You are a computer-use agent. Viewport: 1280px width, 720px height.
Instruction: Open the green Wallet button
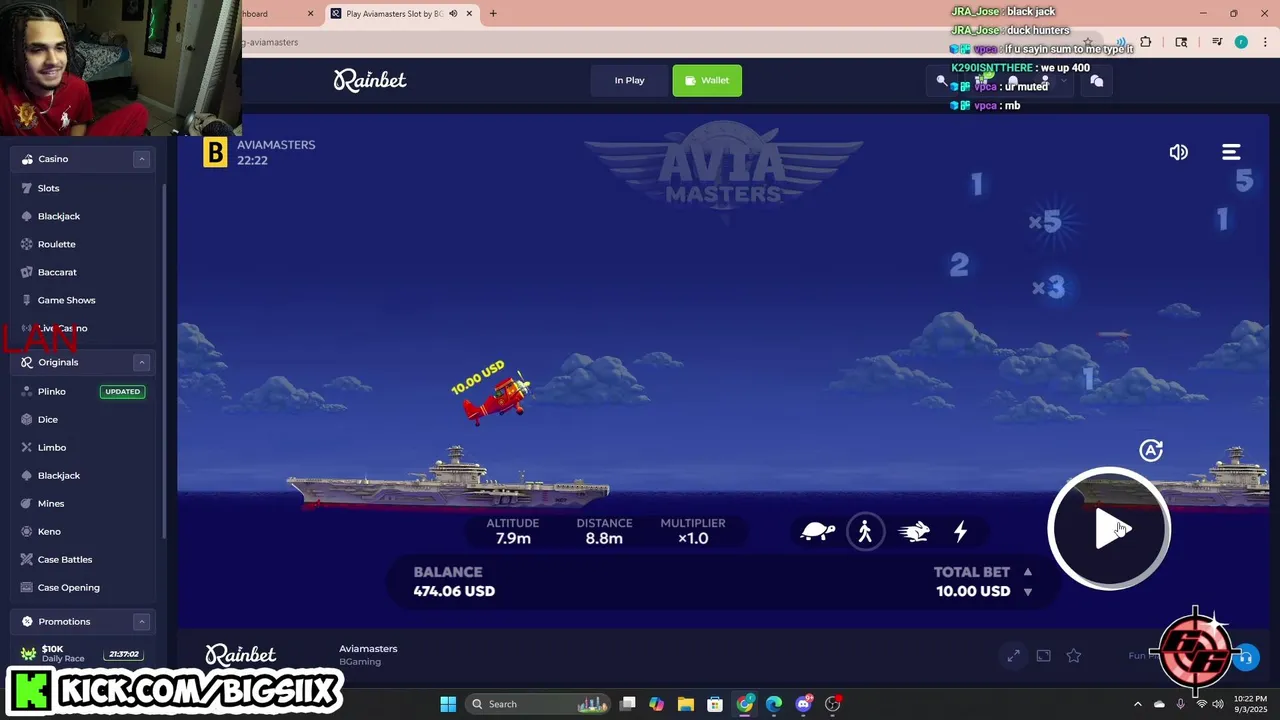tap(707, 80)
